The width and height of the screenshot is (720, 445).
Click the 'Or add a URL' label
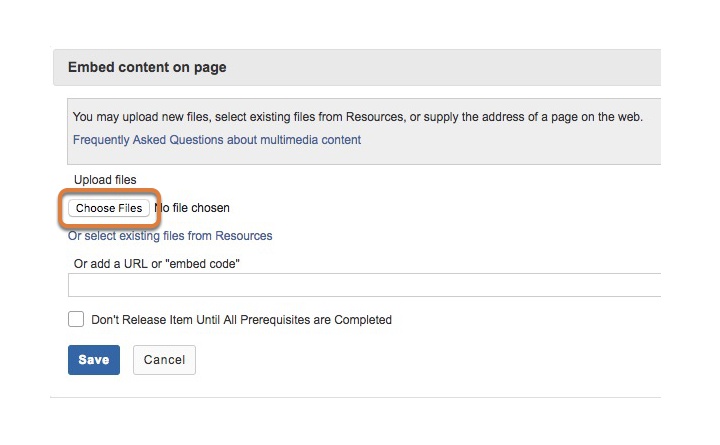(157, 264)
